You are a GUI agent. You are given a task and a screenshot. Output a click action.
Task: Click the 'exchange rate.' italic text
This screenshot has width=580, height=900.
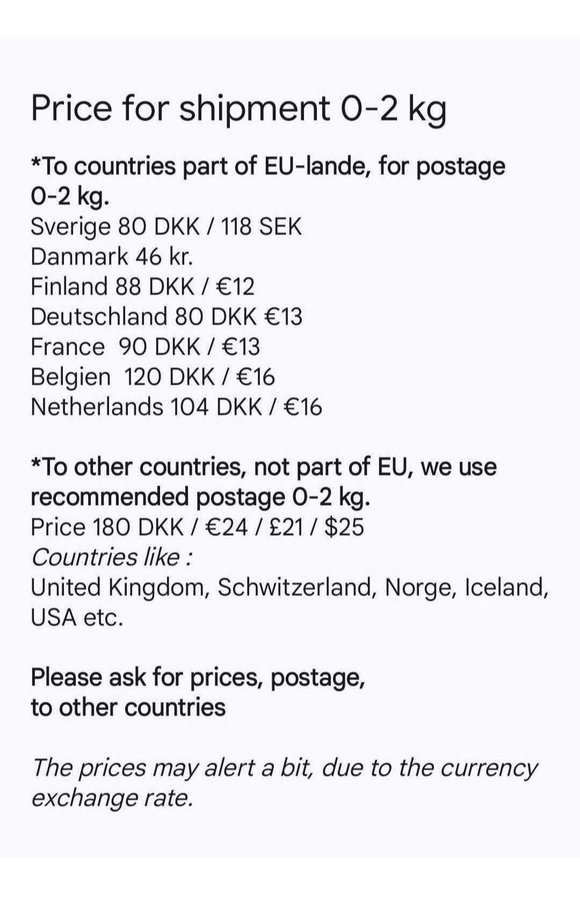tap(112, 798)
